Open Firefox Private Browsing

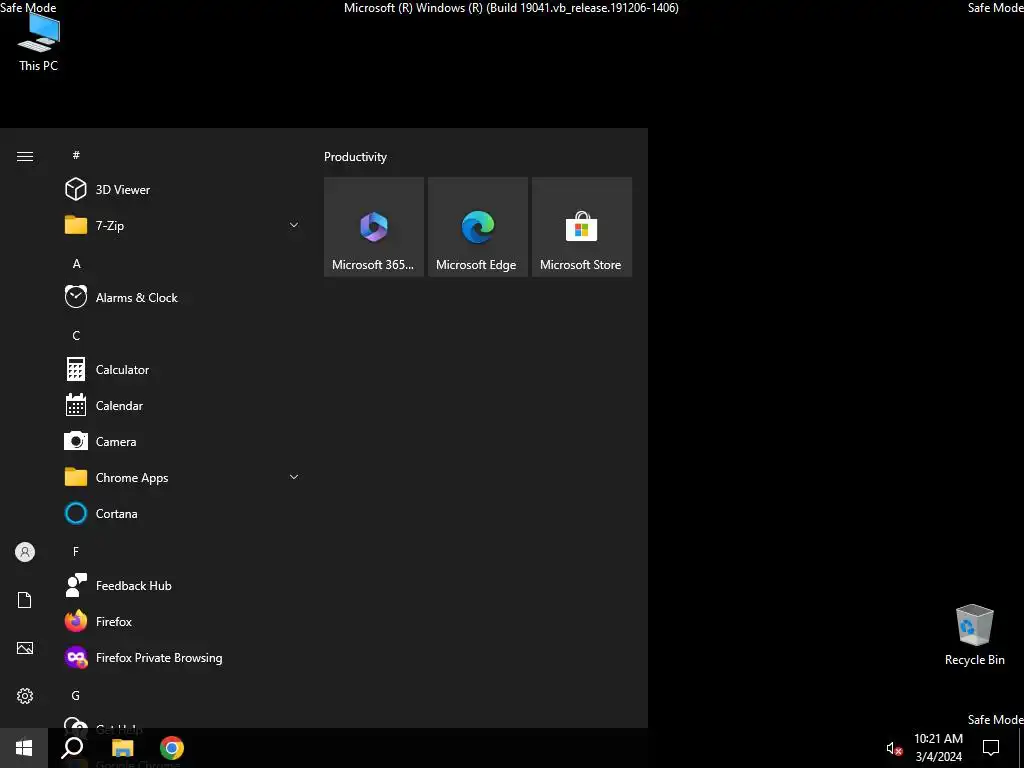tap(181, 658)
